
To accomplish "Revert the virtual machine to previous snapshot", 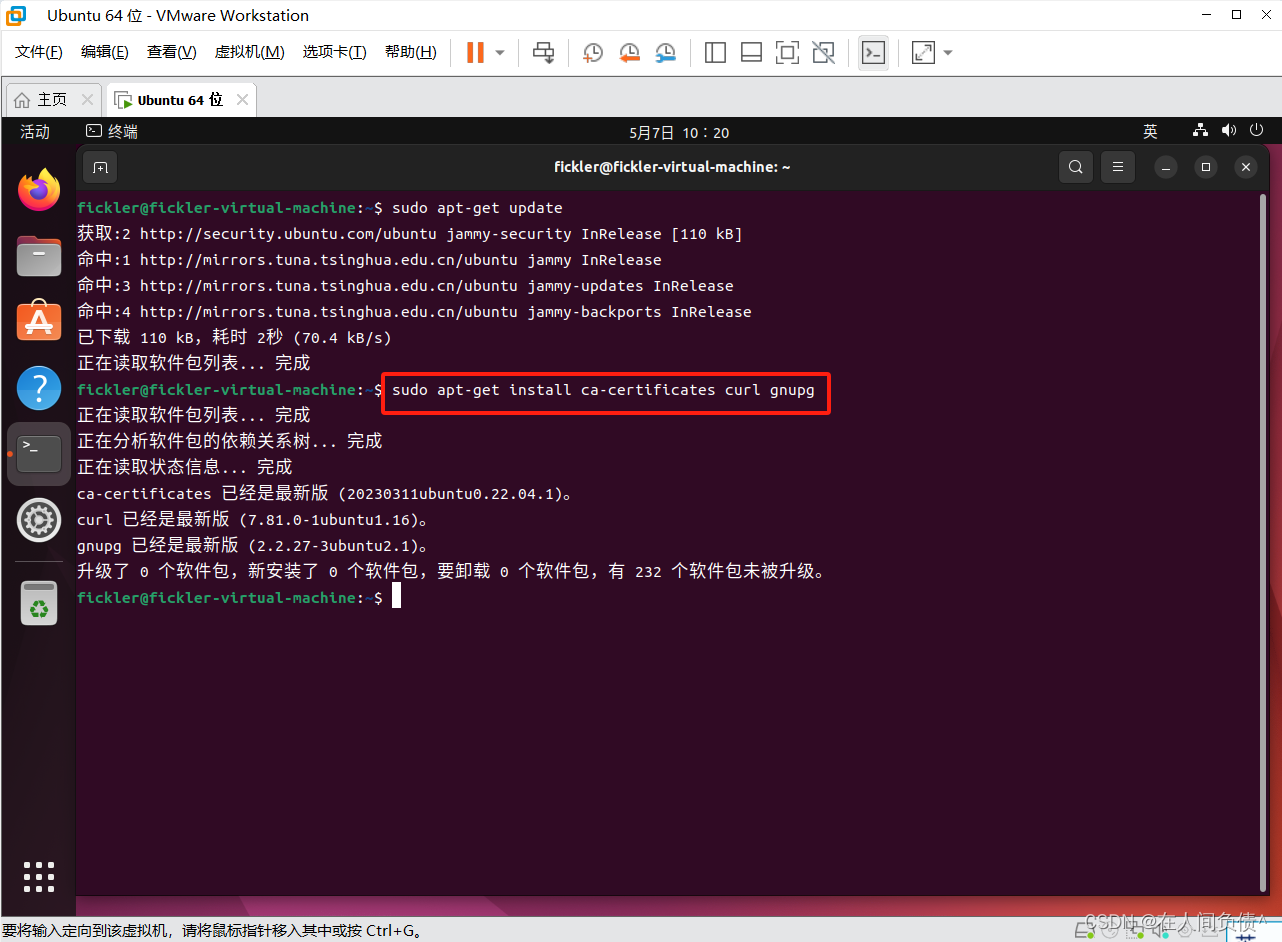I will [629, 52].
